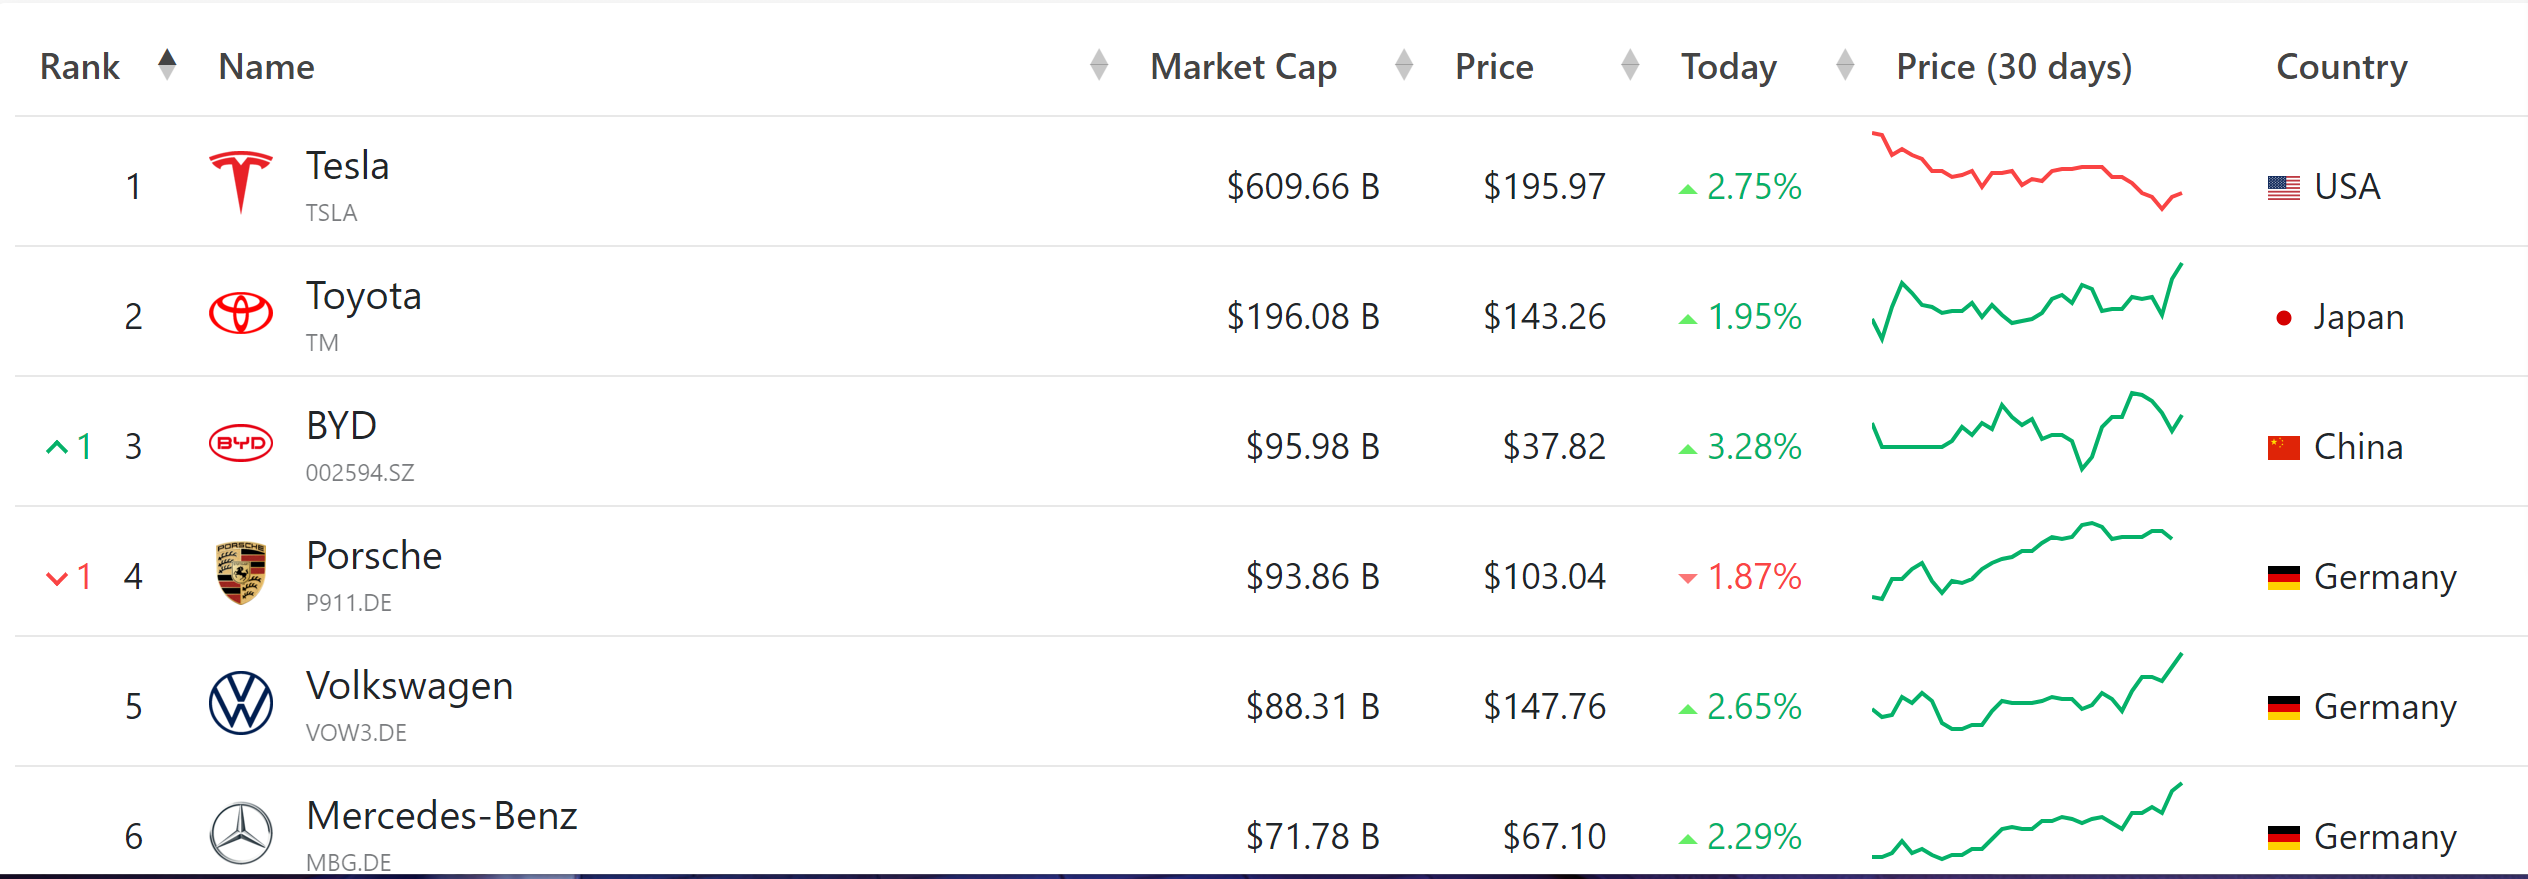Click the Toyota logo icon

click(240, 313)
